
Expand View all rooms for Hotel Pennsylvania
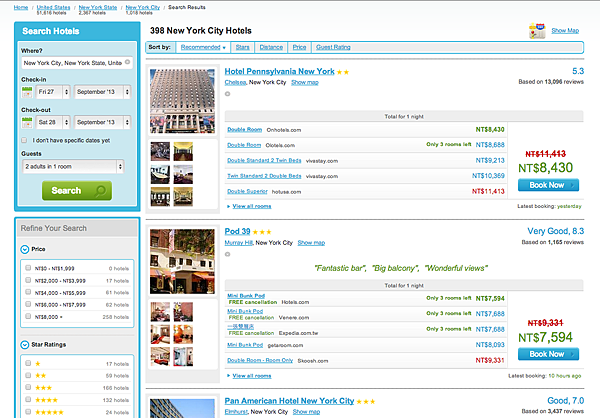[252, 206]
